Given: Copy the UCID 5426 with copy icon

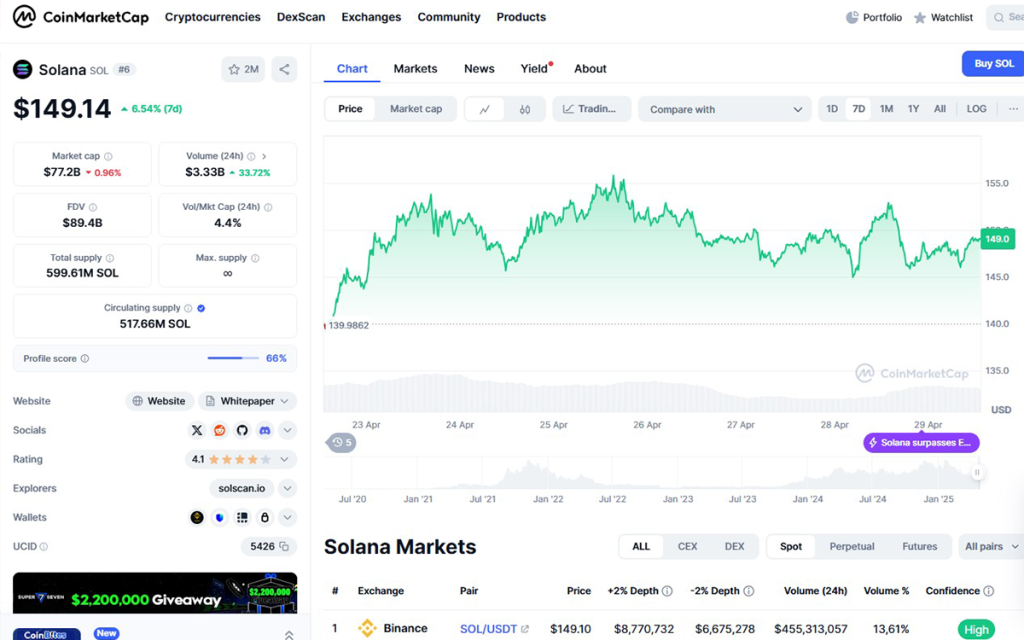Looking at the screenshot, I should (x=284, y=547).
